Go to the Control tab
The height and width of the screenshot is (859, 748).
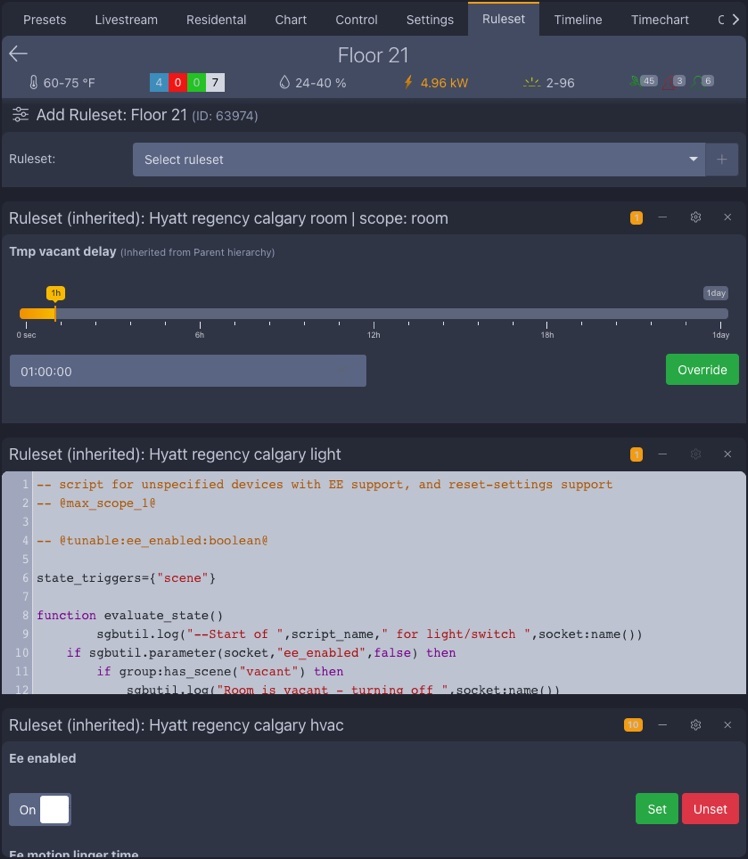(x=356, y=20)
